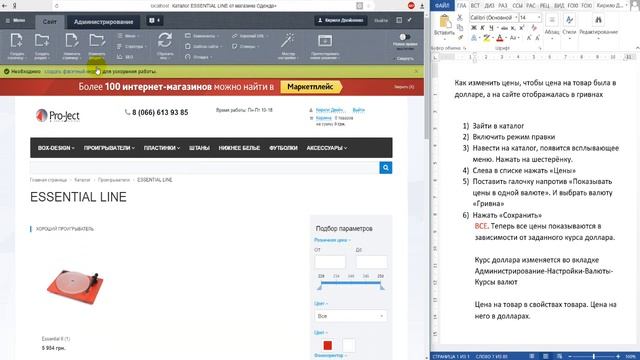The height and width of the screenshot is (360, 640).
Task: Click the Paragraph icon in Word ribbon
Action: [552, 20]
